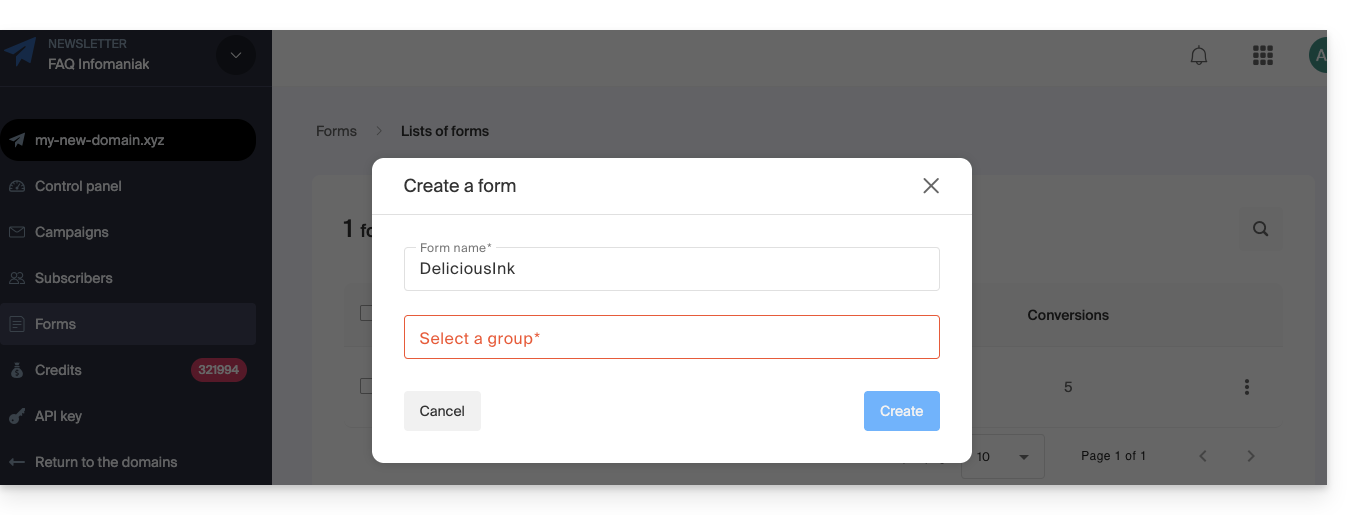Click the Forms breadcrumb link
The width and height of the screenshot is (1357, 515).
click(336, 131)
